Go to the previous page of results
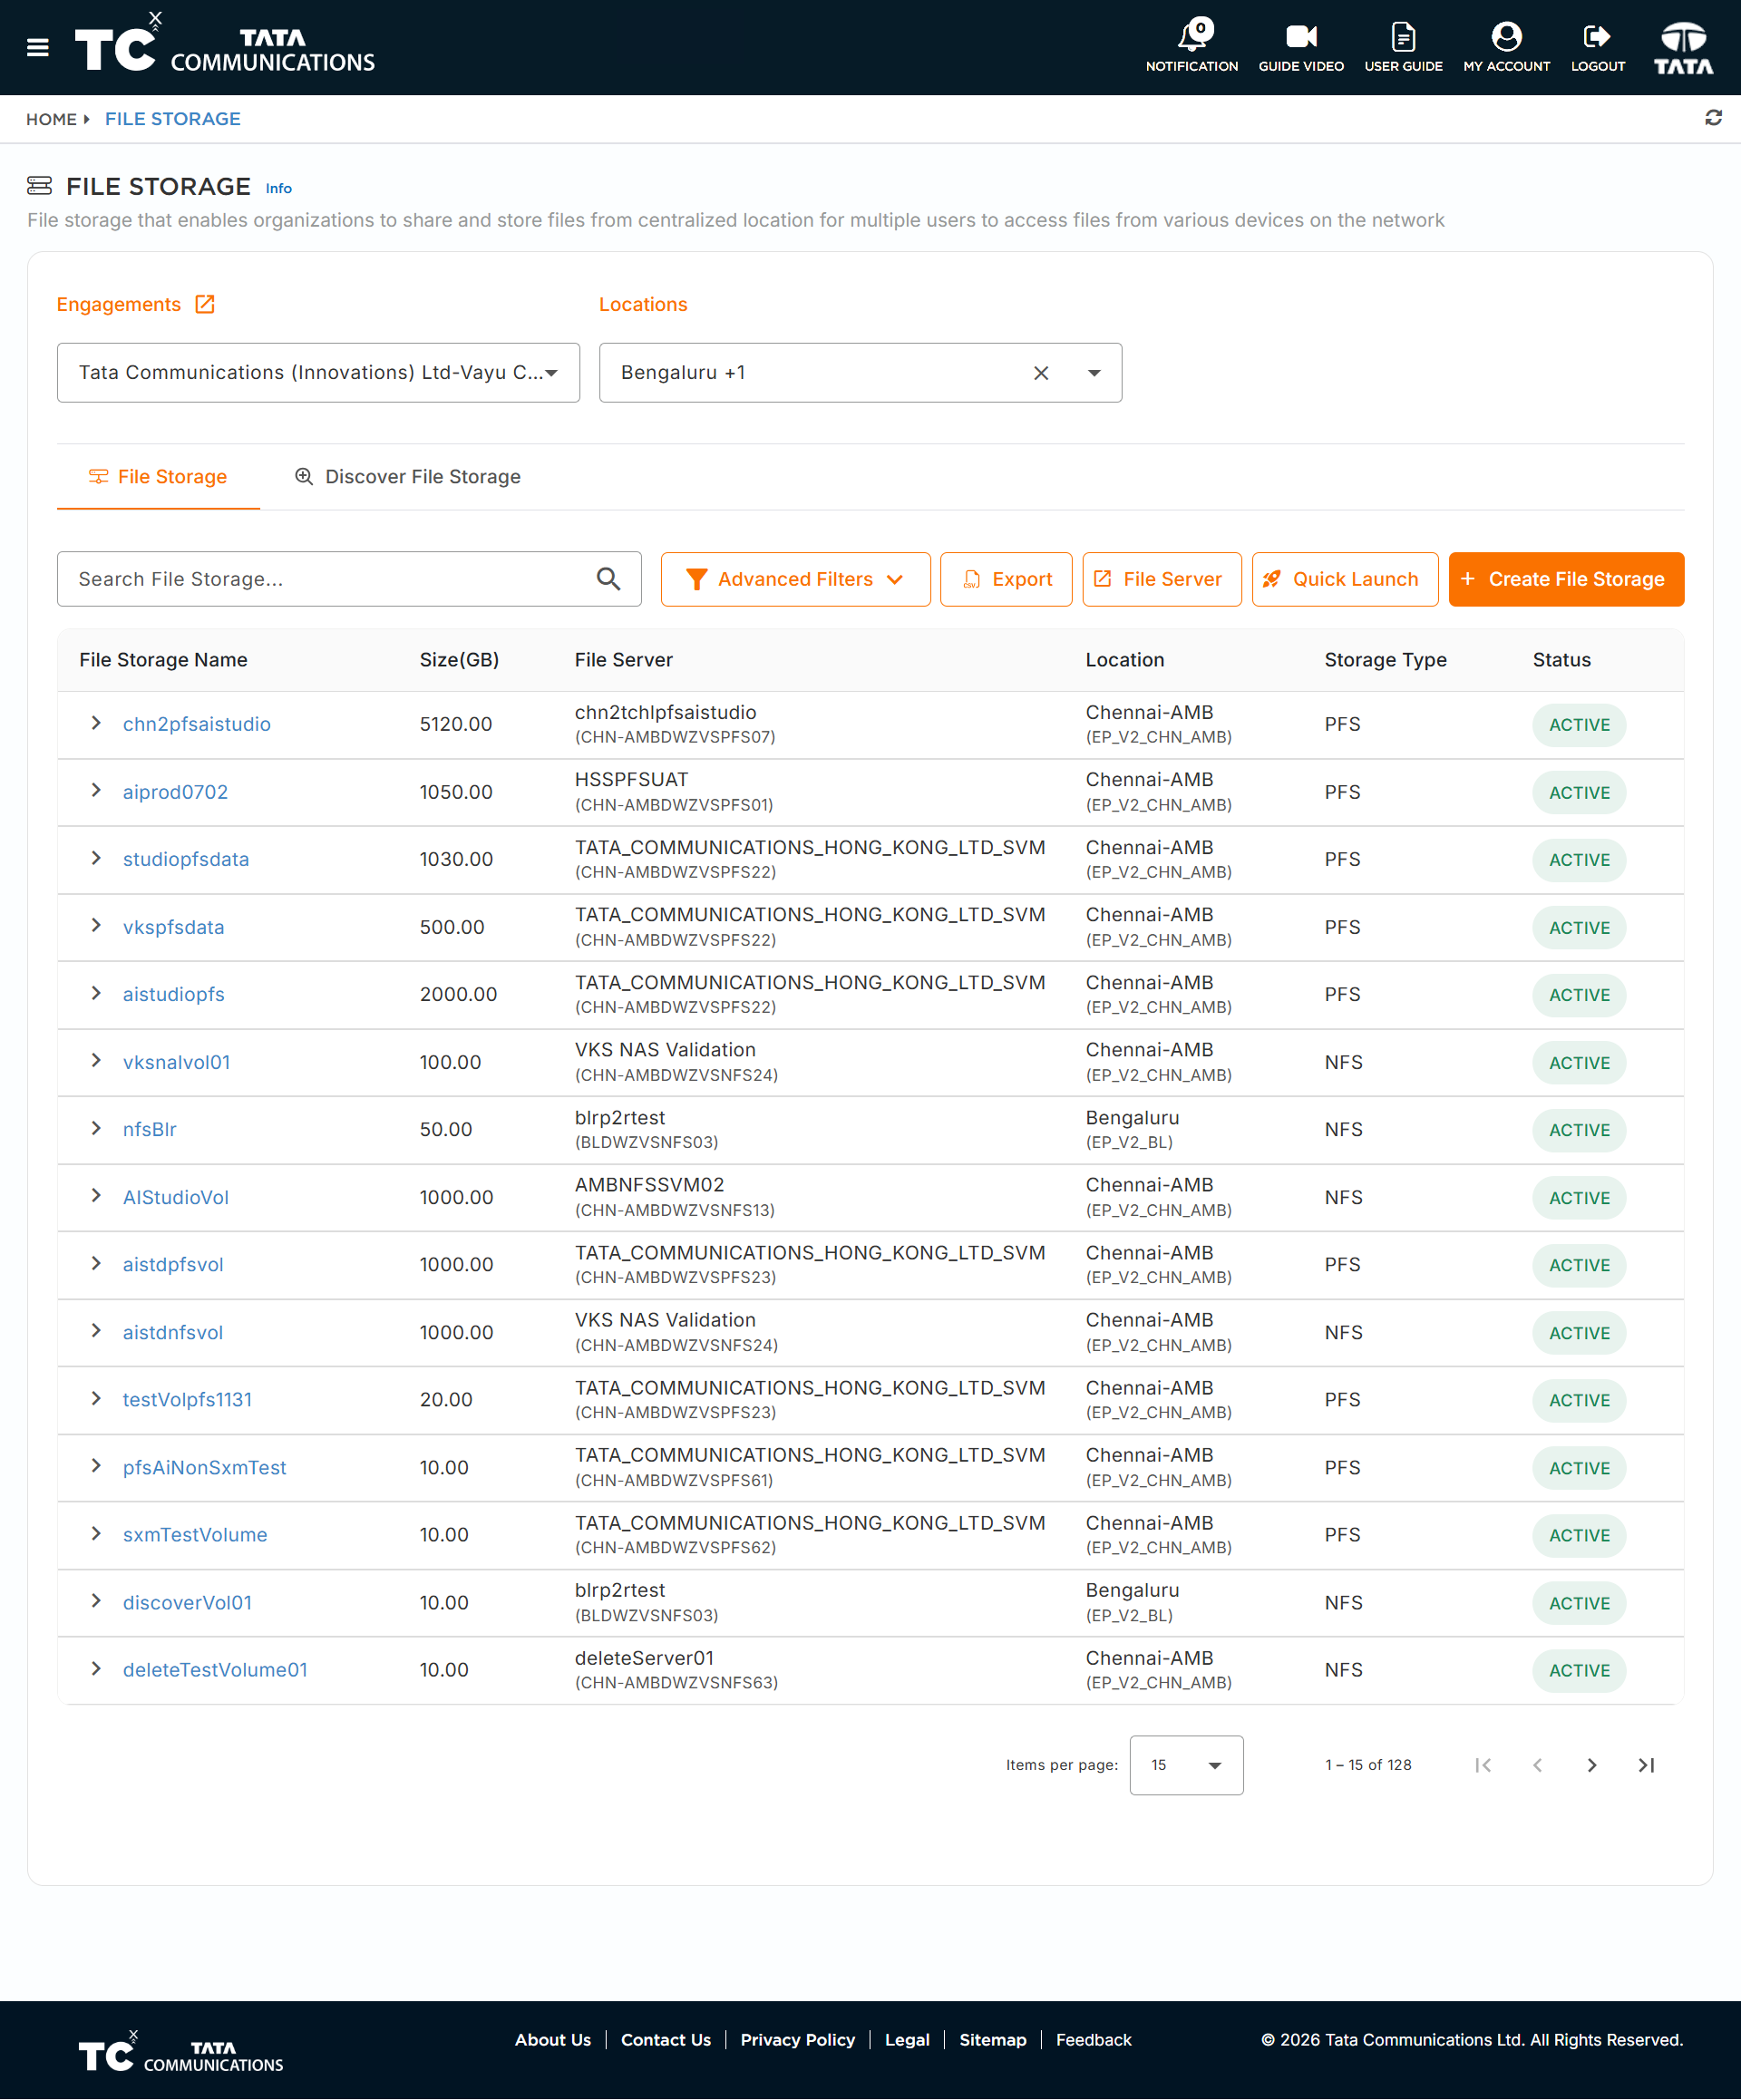Viewport: 1741px width, 2100px height. pyautogui.click(x=1537, y=1765)
